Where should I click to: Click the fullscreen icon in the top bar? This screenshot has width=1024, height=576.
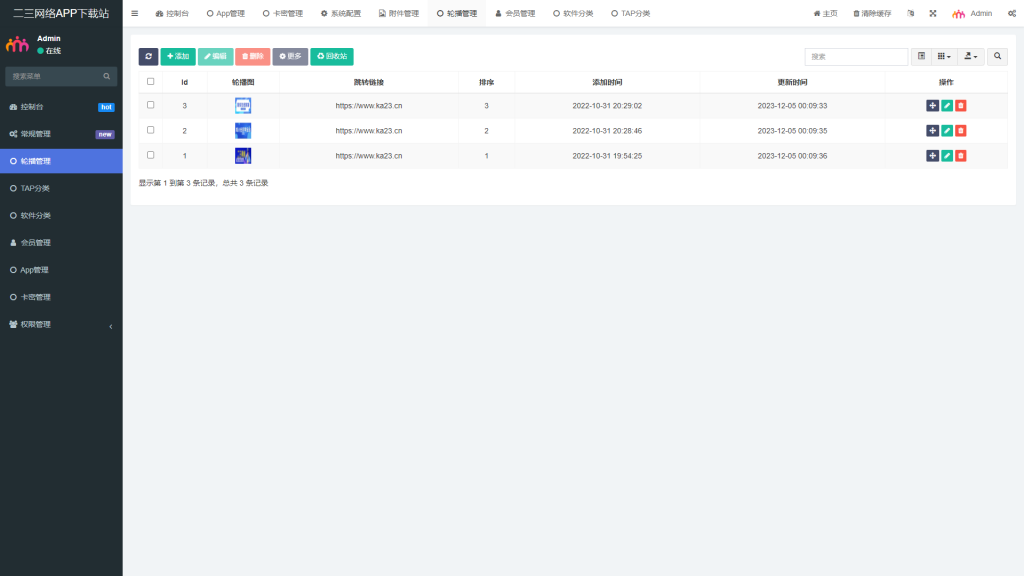[x=932, y=14]
